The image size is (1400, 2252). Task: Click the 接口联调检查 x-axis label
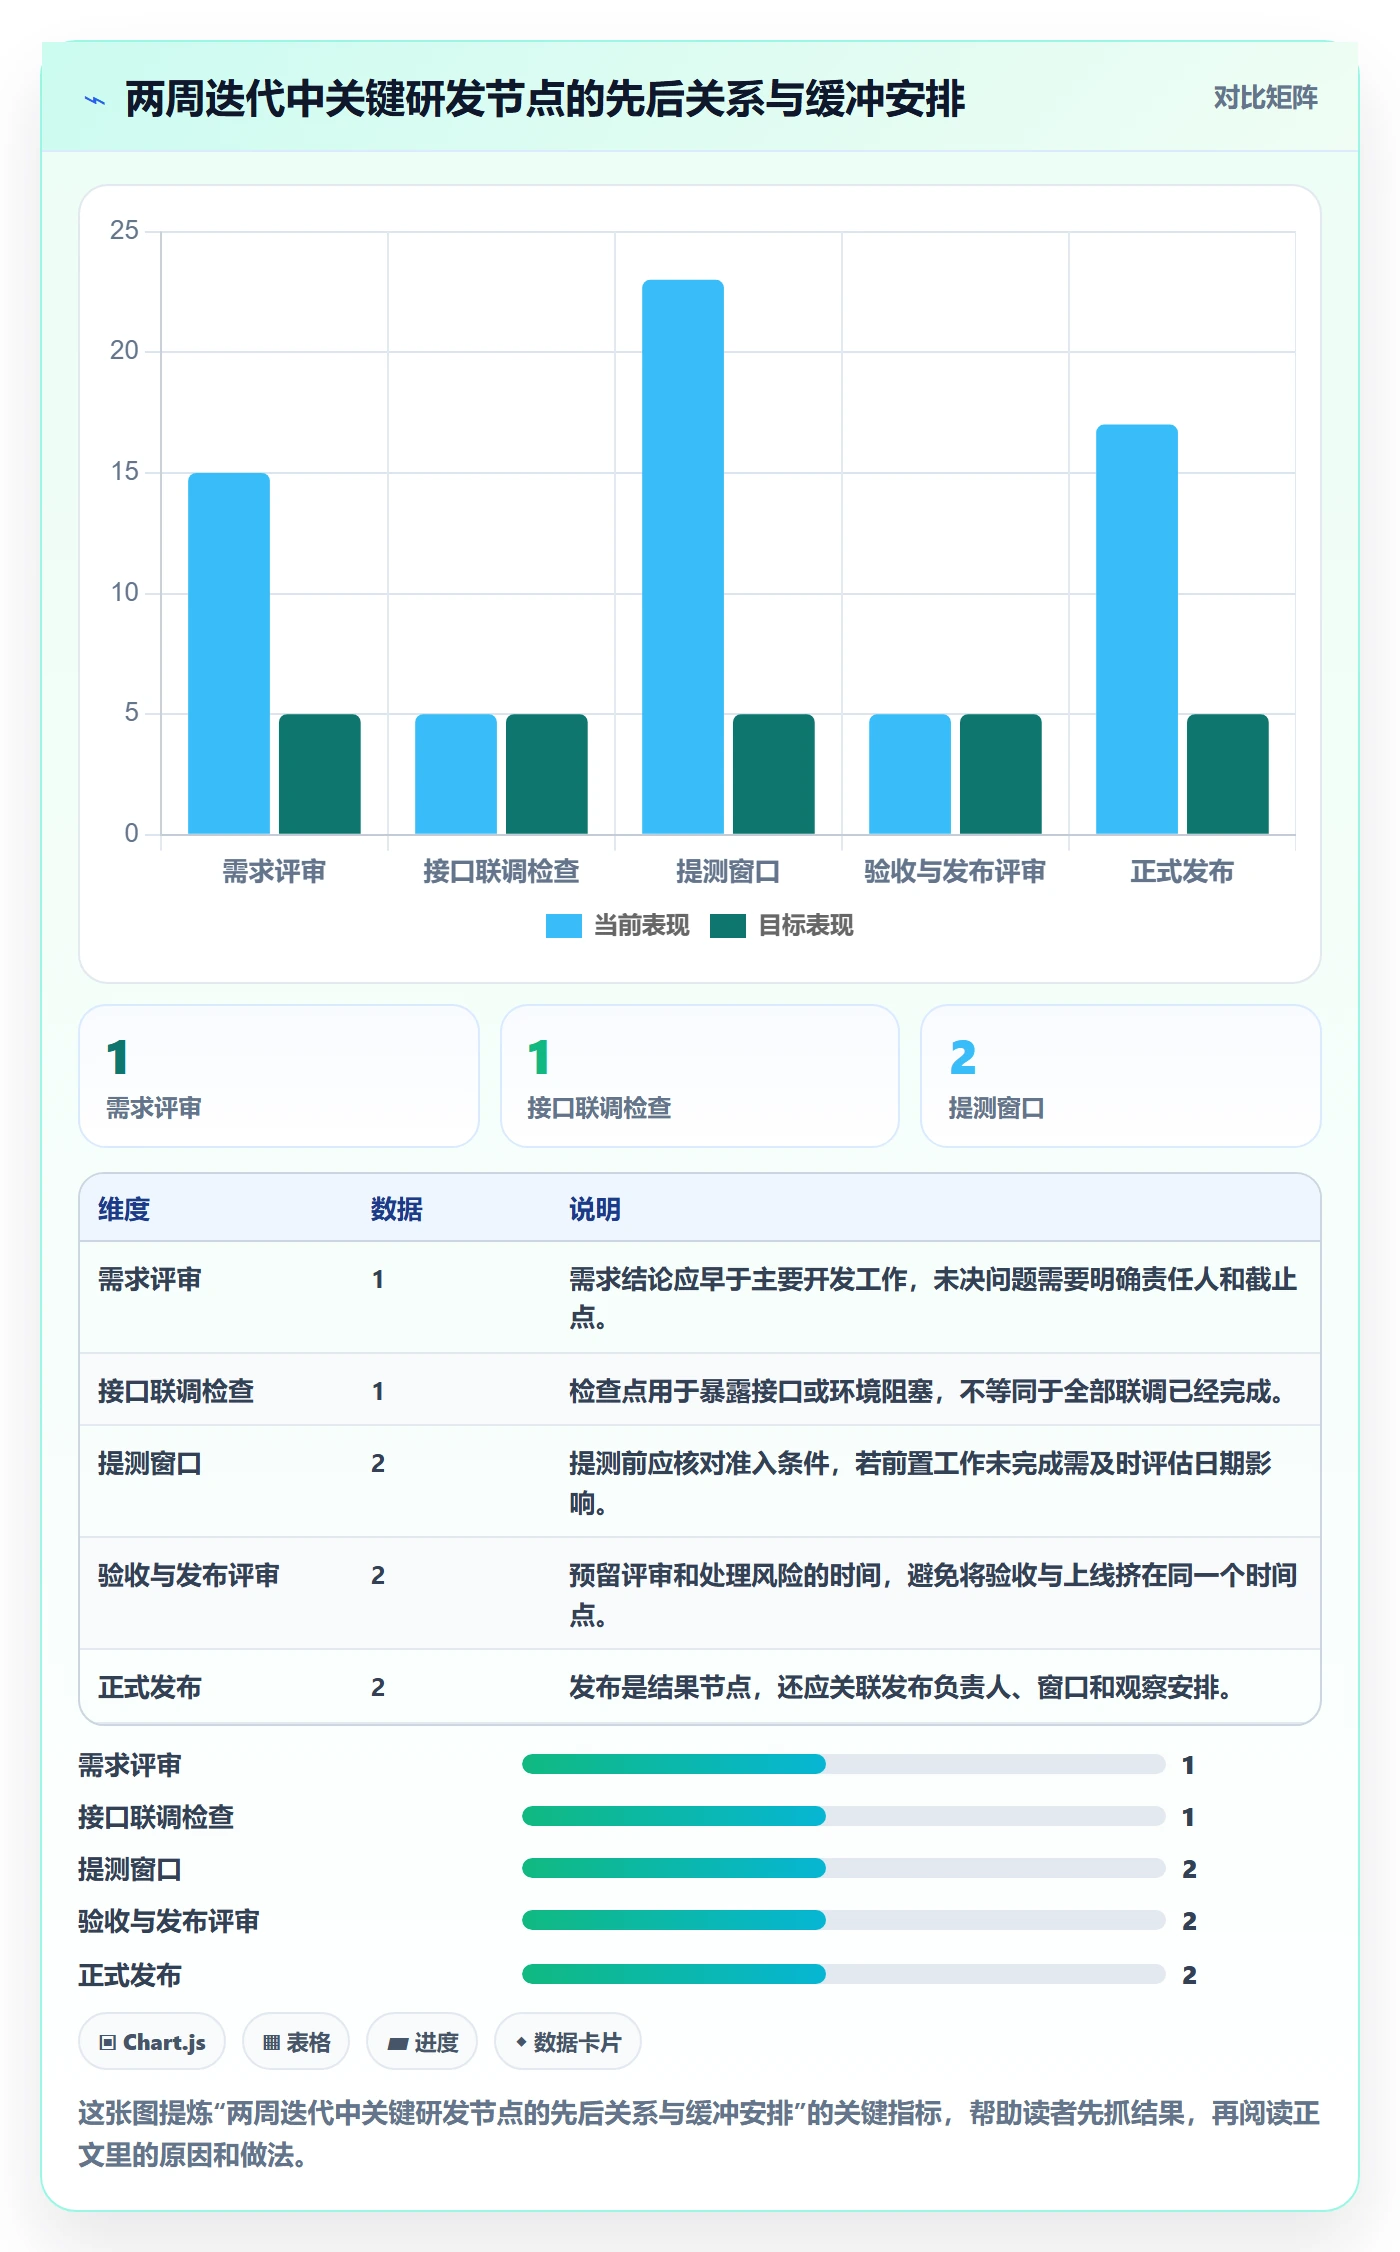tap(501, 872)
